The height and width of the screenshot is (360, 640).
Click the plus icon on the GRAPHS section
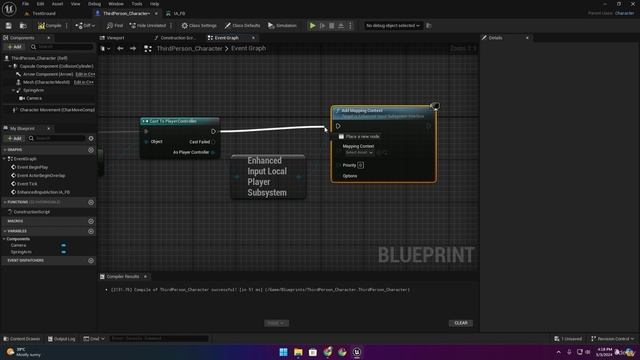point(91,150)
